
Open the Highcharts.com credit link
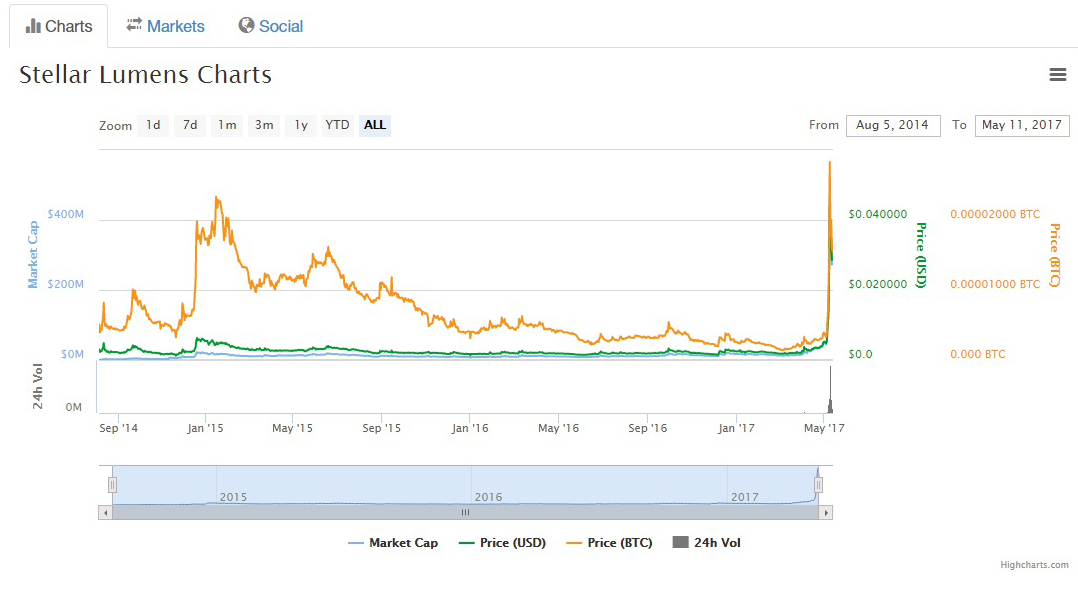click(x=1035, y=565)
